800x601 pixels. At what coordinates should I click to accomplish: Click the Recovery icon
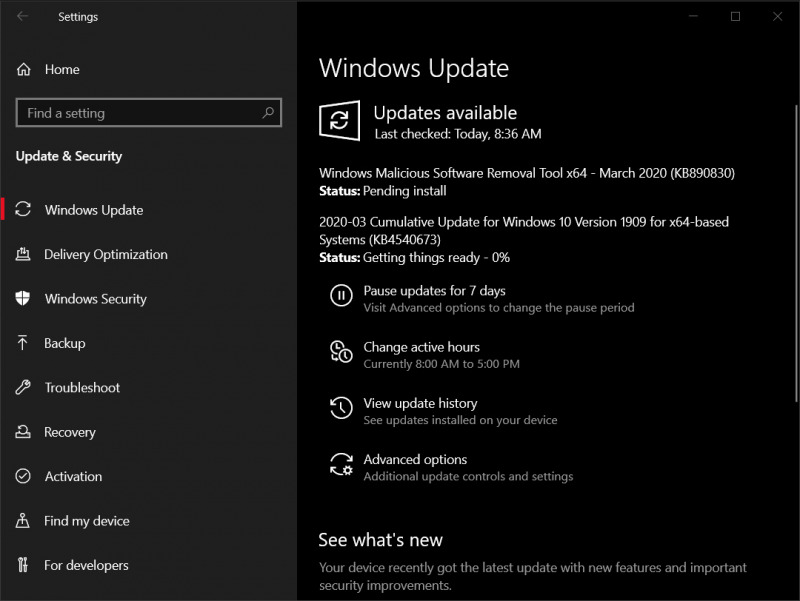pyautogui.click(x=23, y=432)
